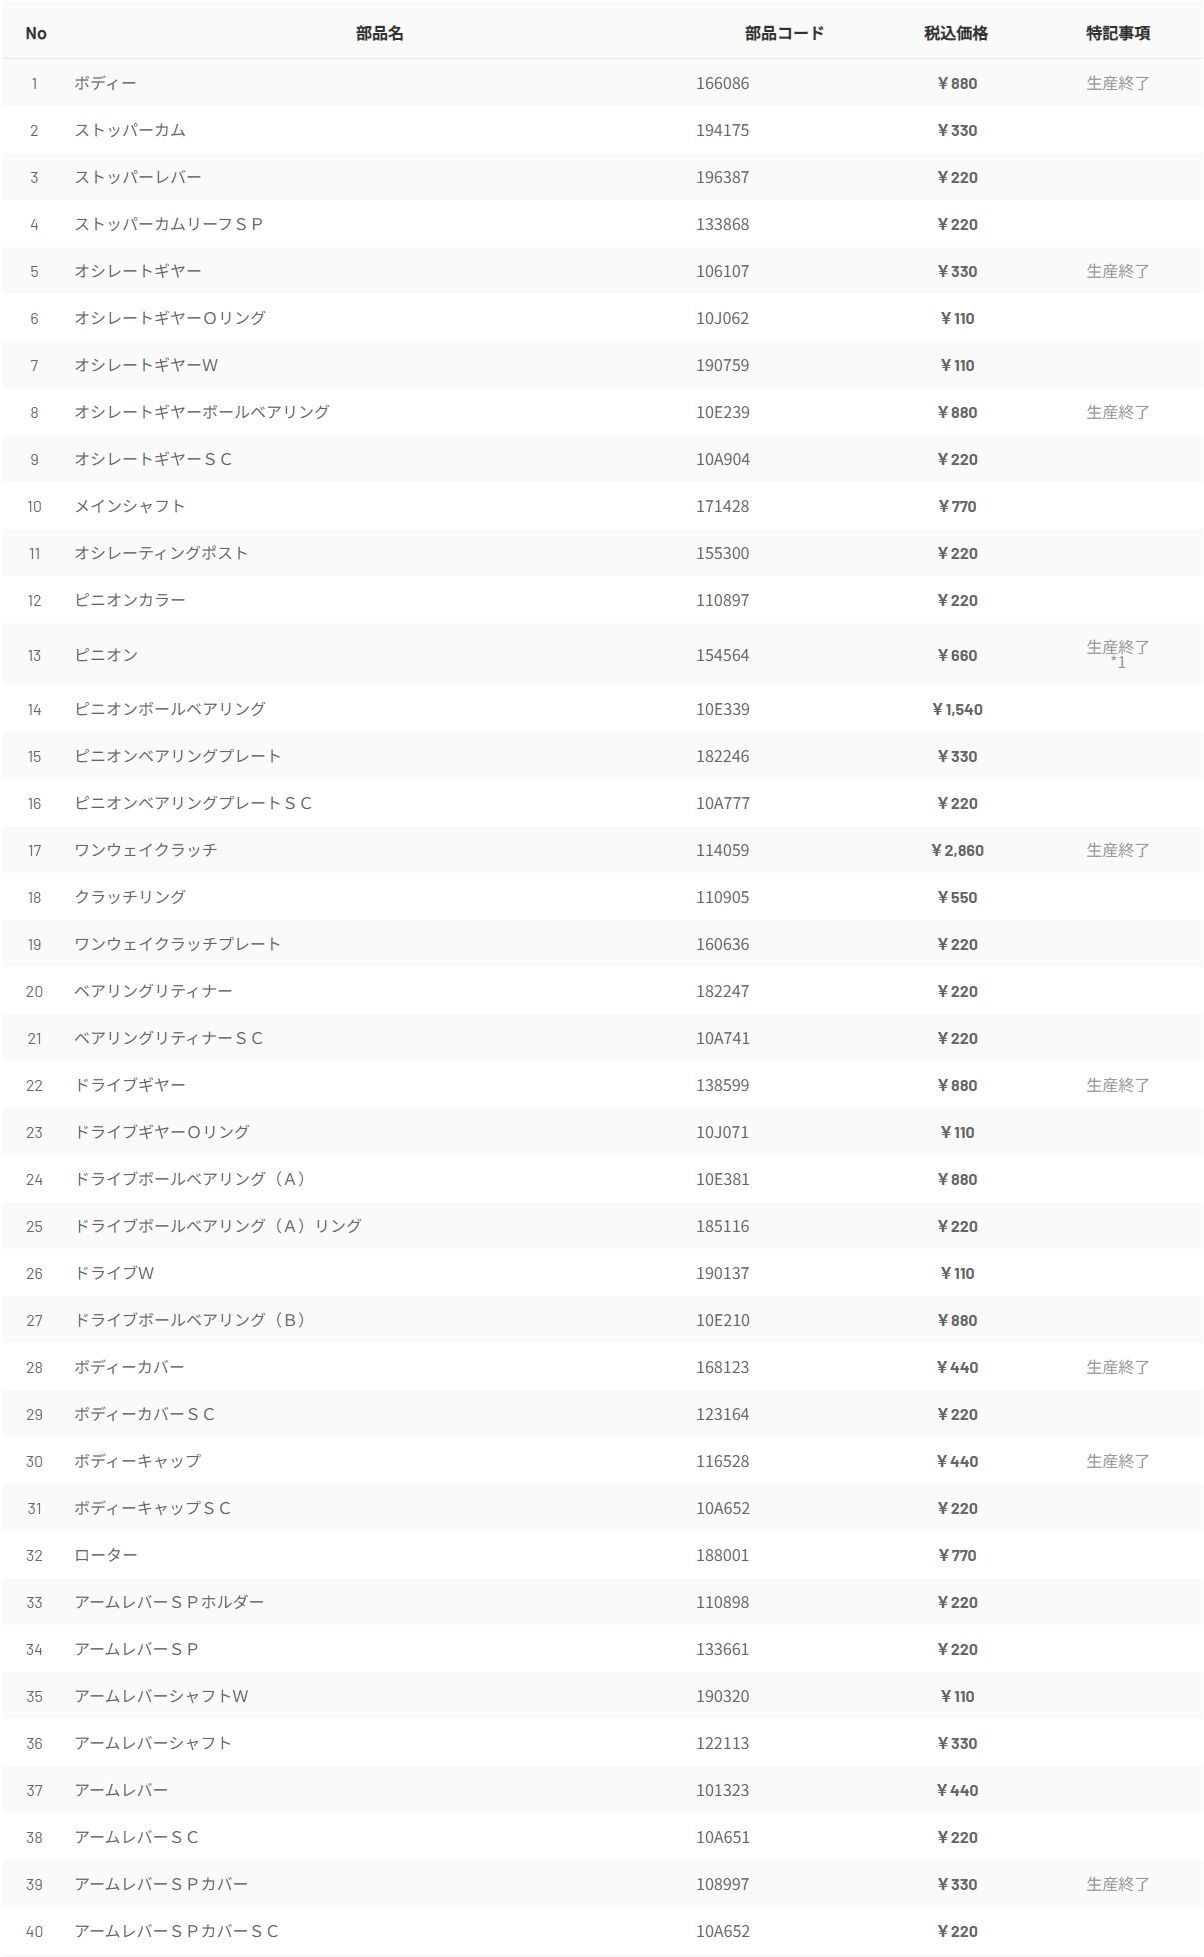Click the アームレバーＳＰカバーＳＣ part name
Screen dimensions: 1204x1957
tap(176, 1931)
